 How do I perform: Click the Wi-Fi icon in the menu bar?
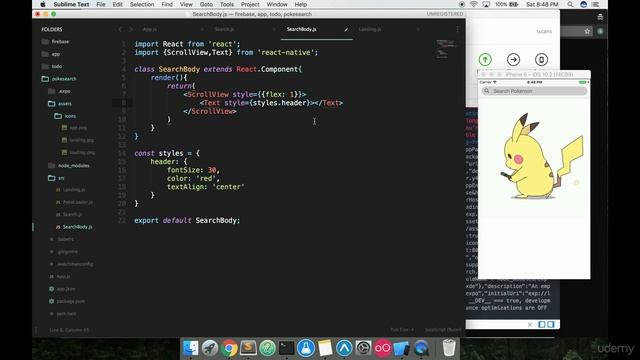click(x=473, y=4)
